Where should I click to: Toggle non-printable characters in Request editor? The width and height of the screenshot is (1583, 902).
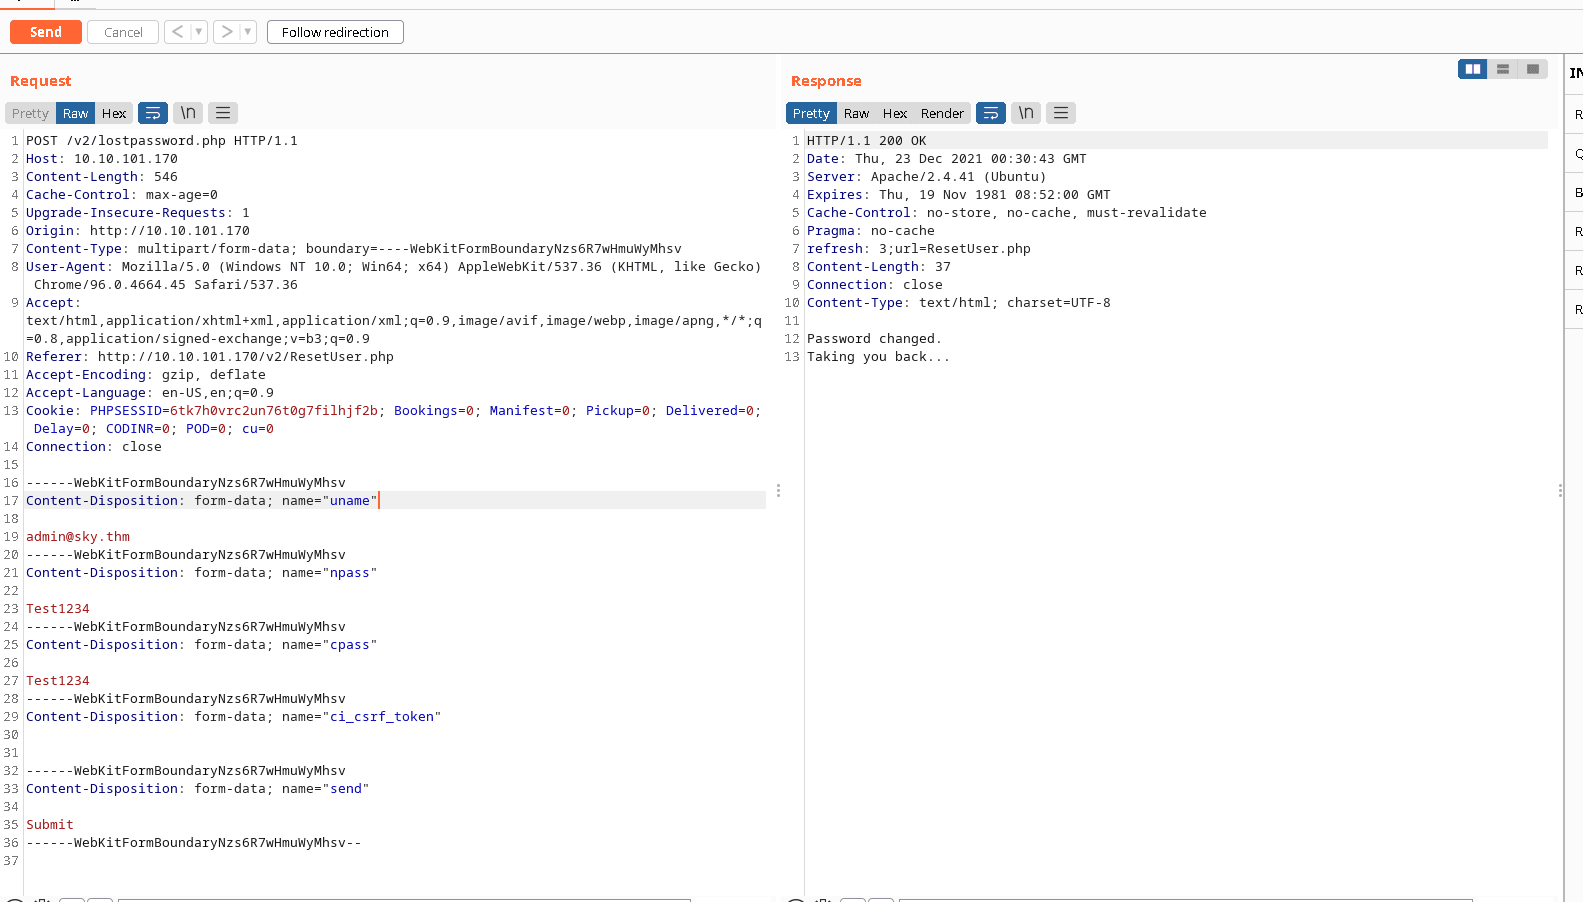188,113
